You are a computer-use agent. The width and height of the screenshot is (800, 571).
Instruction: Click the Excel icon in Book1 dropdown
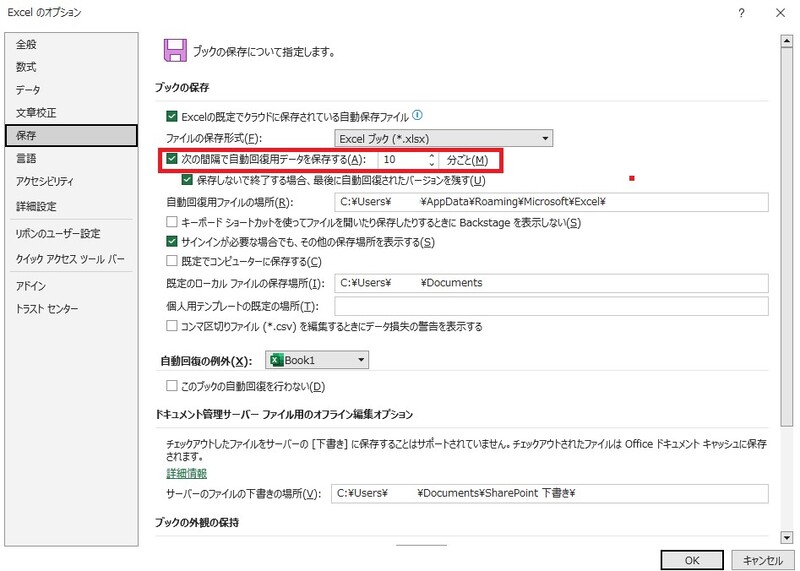(x=276, y=360)
